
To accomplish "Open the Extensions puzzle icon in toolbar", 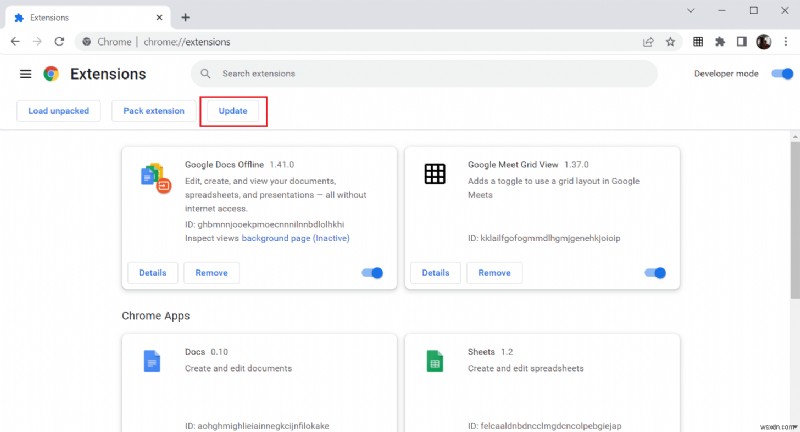I will click(x=720, y=42).
